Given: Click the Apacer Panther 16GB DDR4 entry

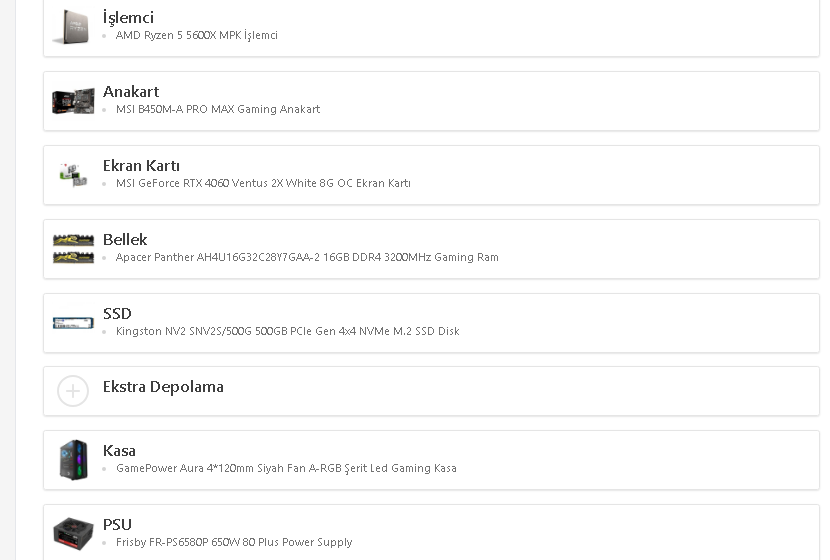Looking at the screenshot, I should click(x=306, y=258).
